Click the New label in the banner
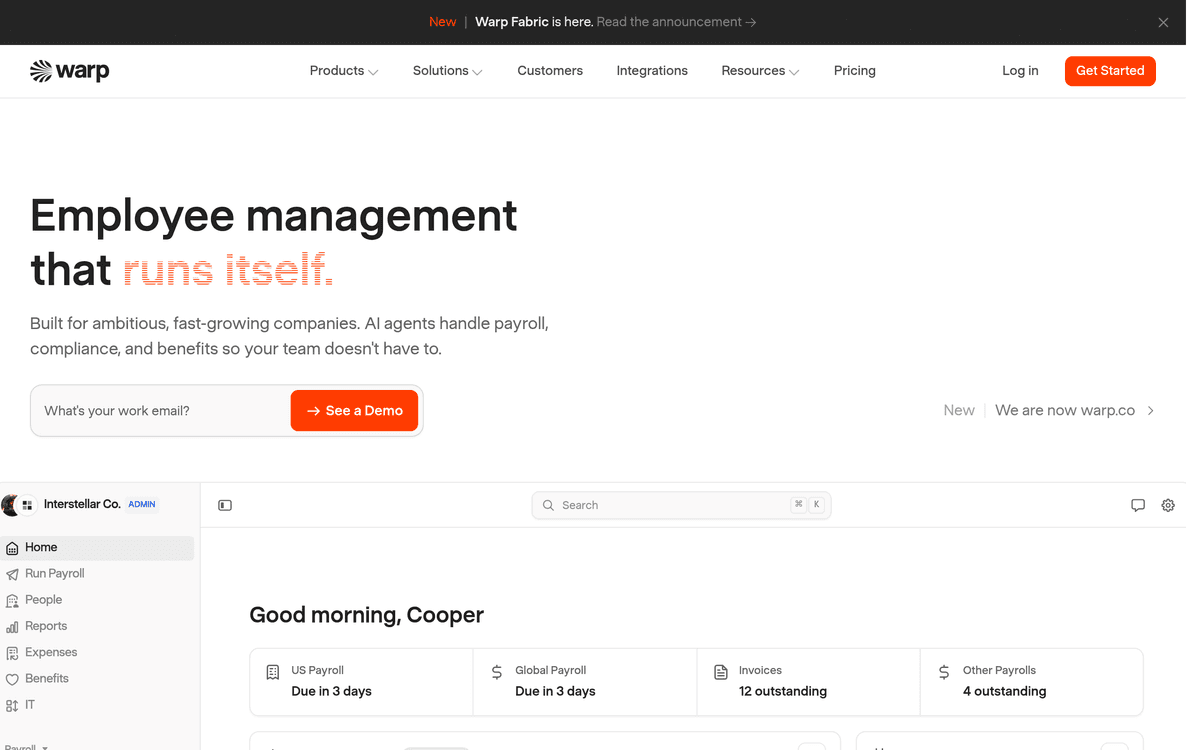The width and height of the screenshot is (1200, 750). click(443, 22)
